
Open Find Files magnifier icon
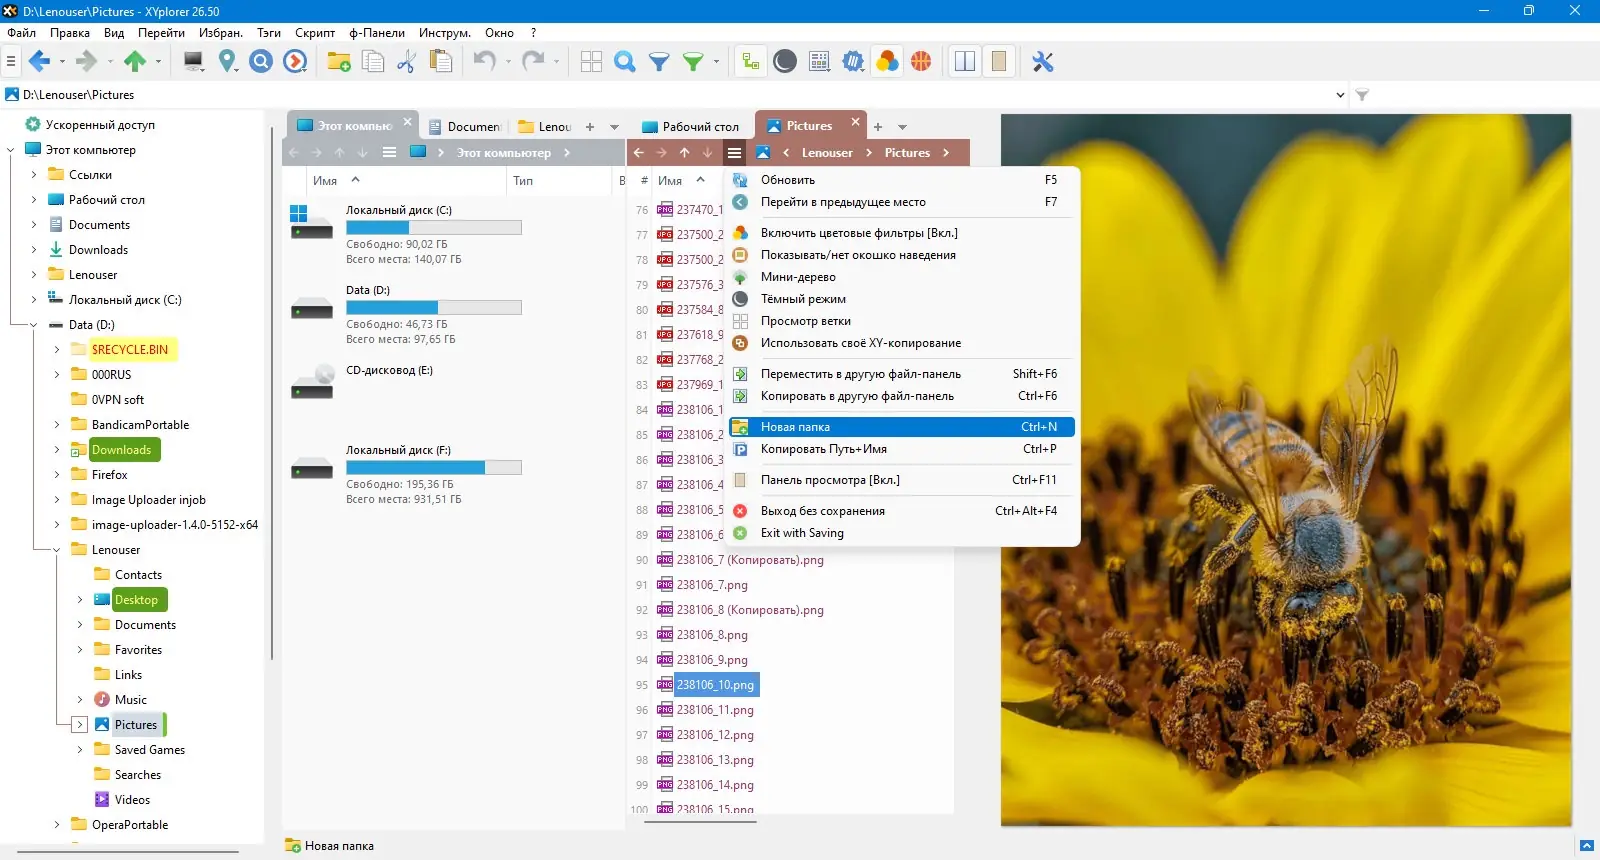click(625, 62)
